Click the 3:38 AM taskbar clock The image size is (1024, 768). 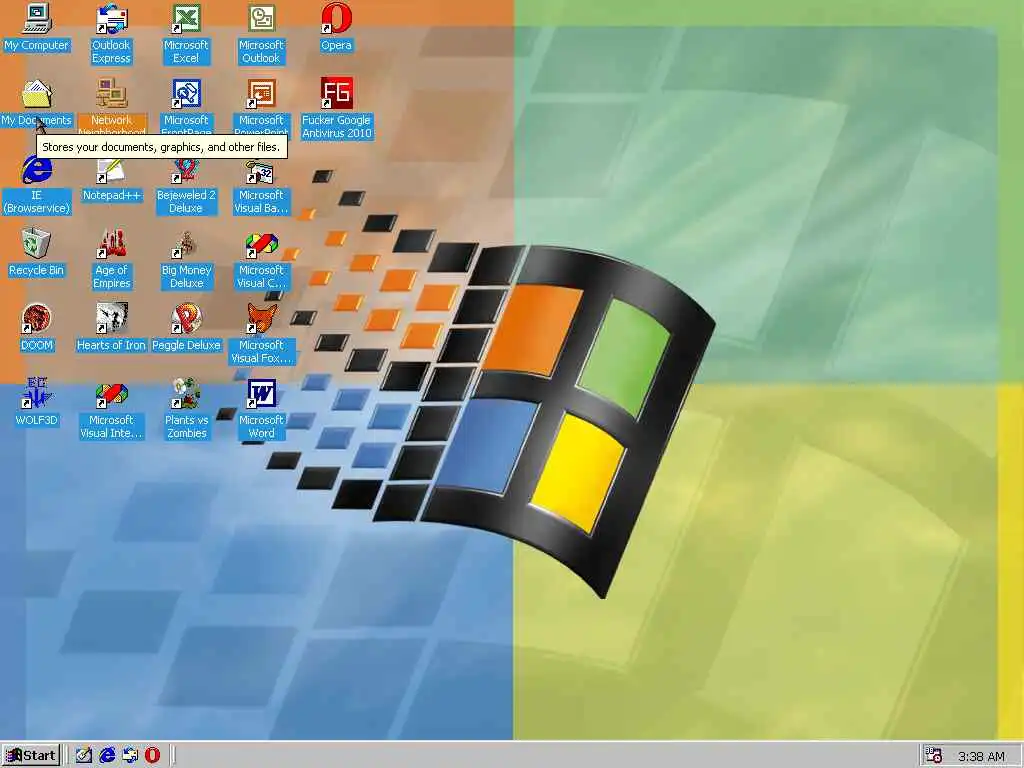pos(981,756)
